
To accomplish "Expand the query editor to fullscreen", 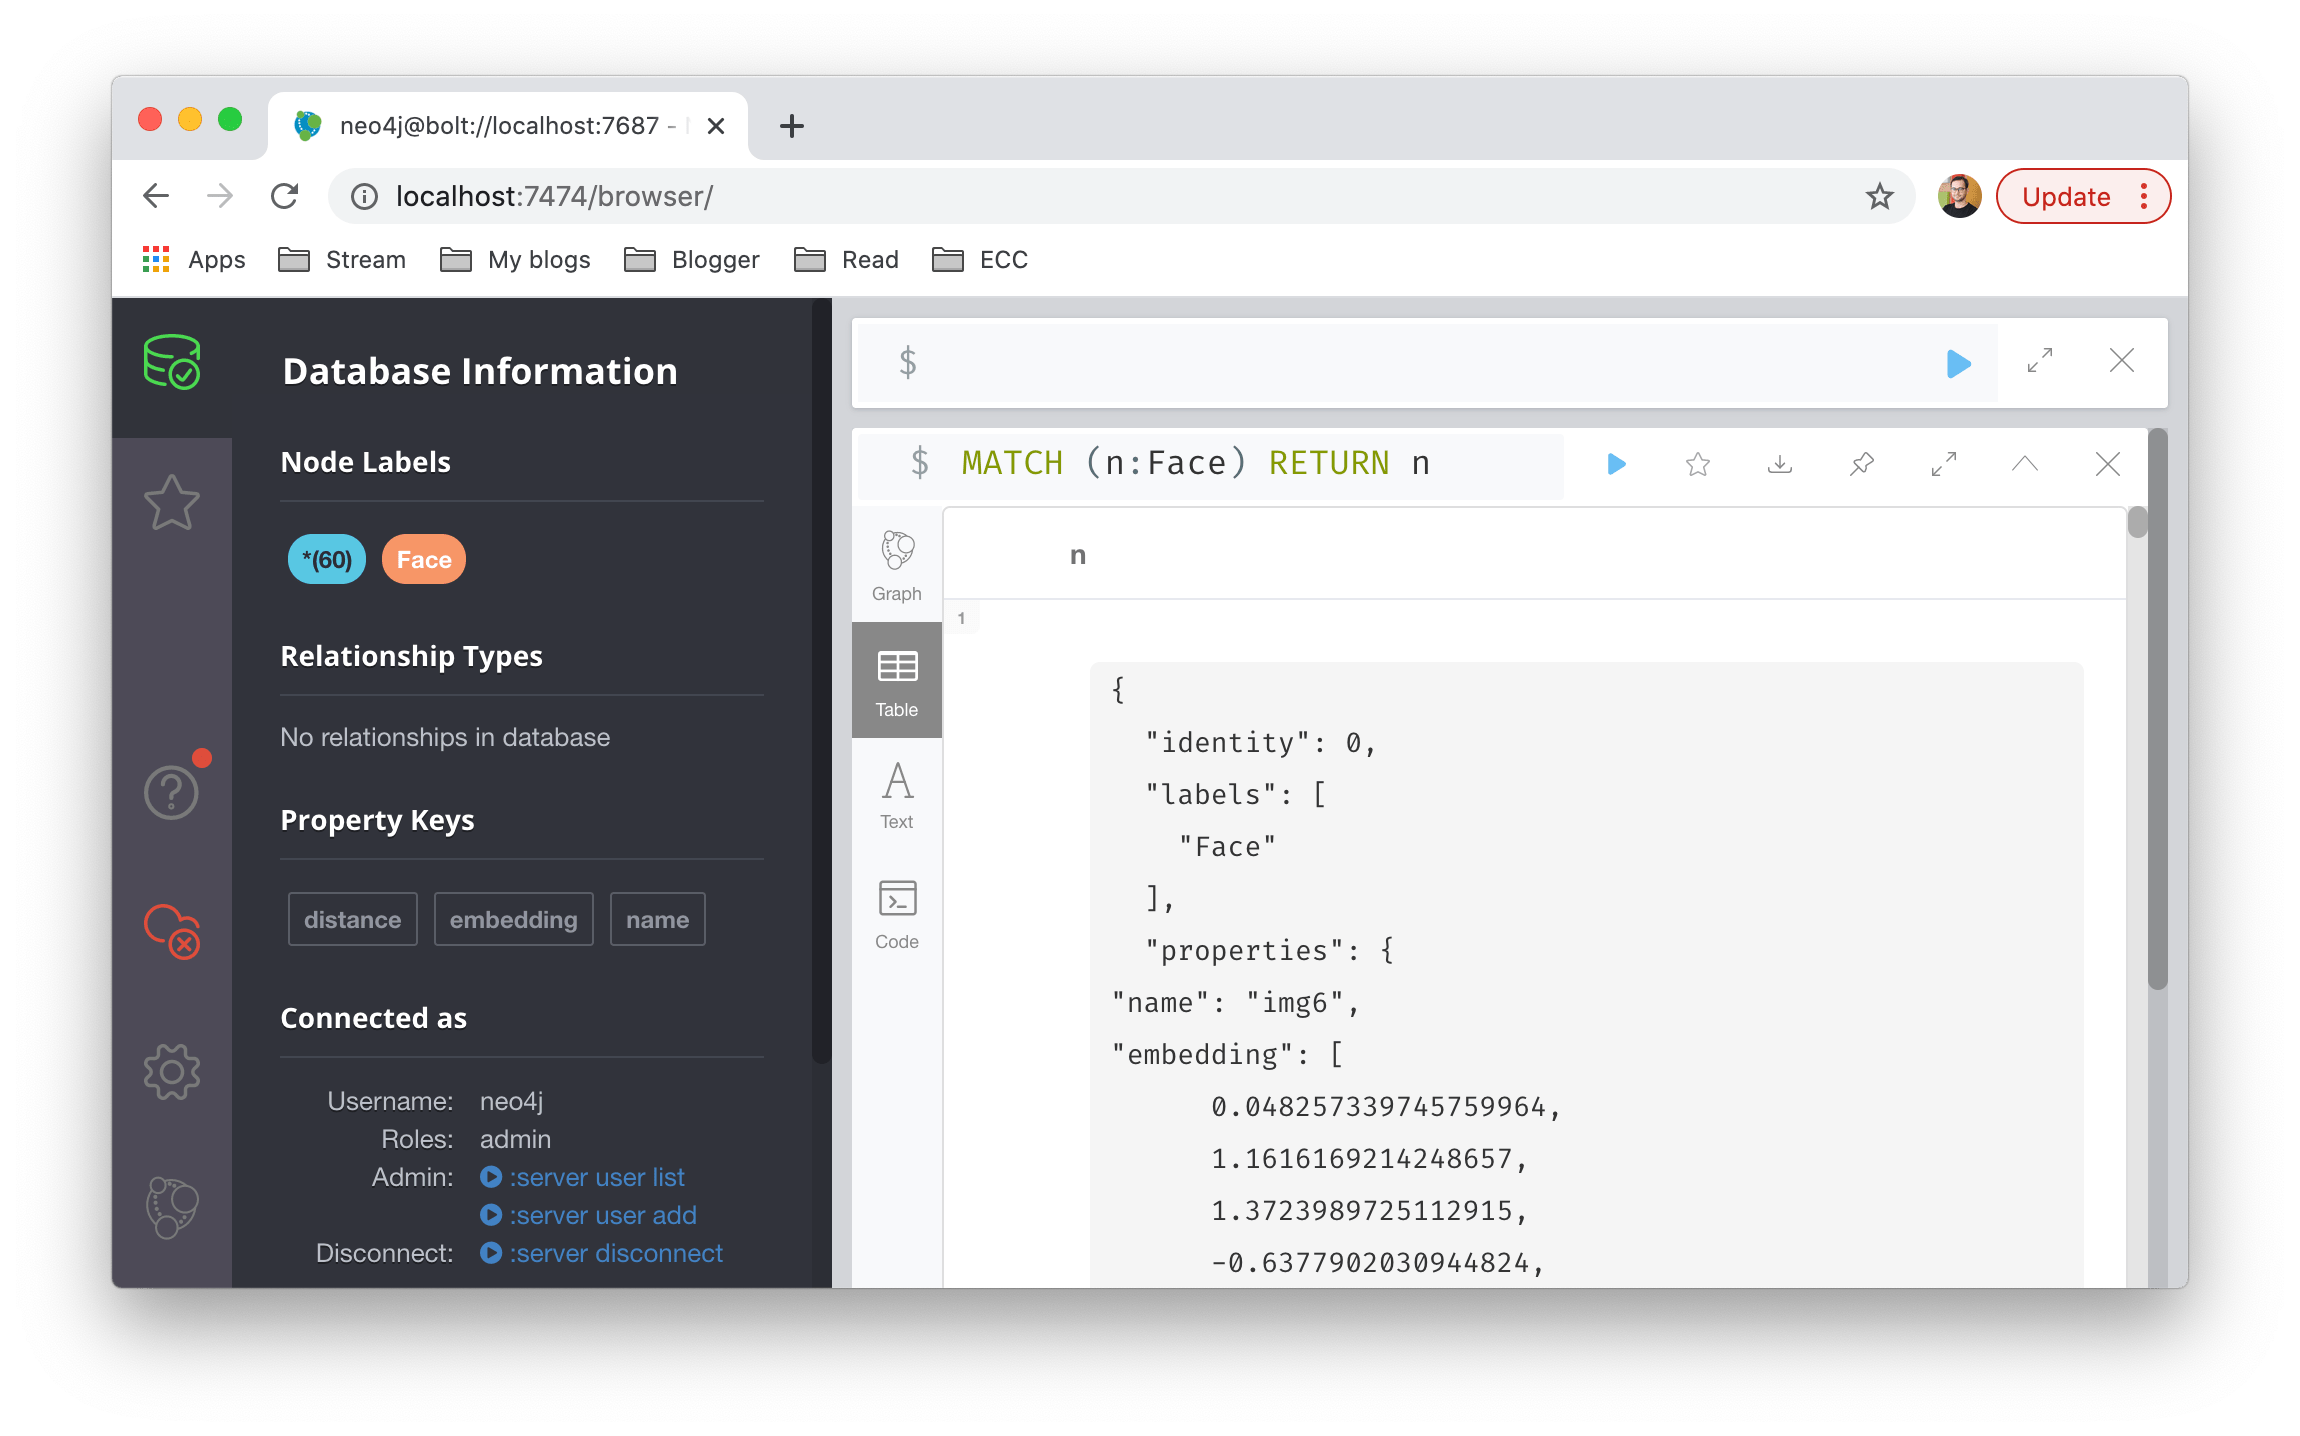I will [2040, 360].
